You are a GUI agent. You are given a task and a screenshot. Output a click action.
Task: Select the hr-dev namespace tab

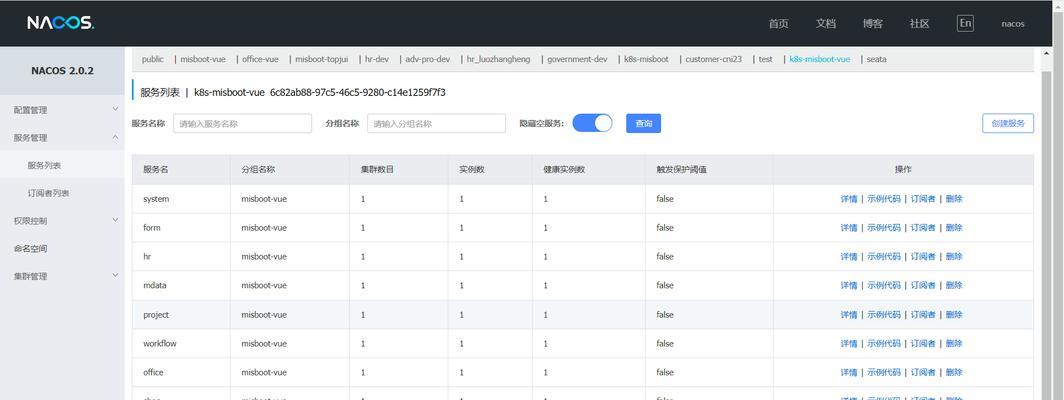[377, 59]
